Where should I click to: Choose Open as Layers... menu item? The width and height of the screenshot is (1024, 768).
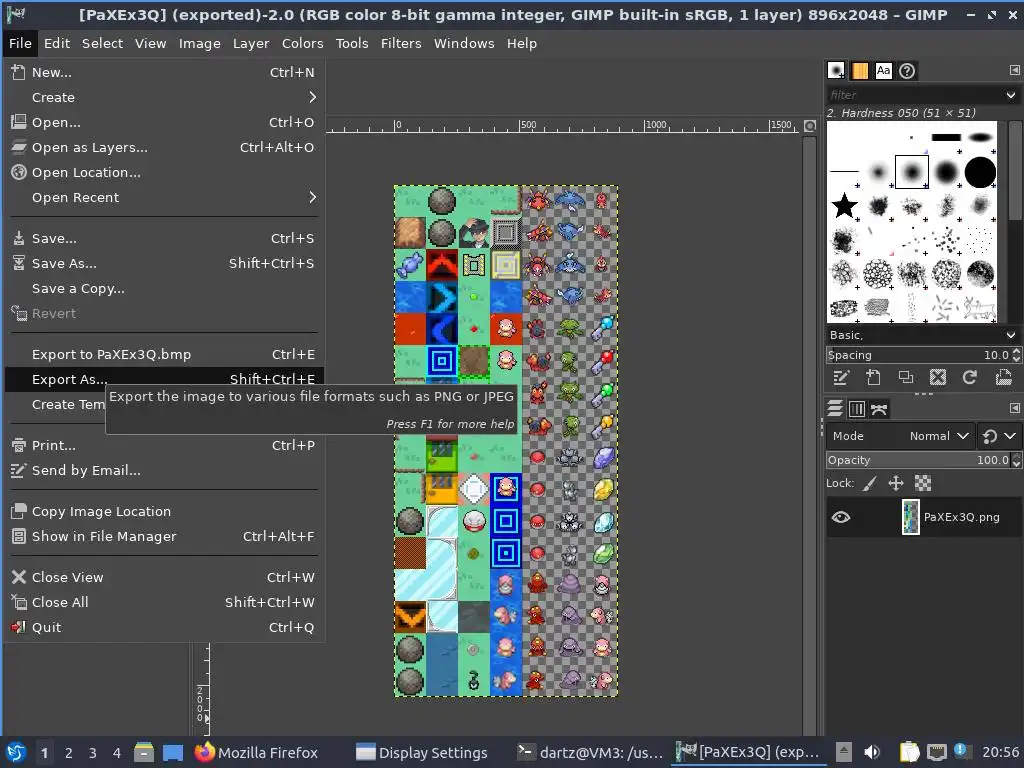163,148
